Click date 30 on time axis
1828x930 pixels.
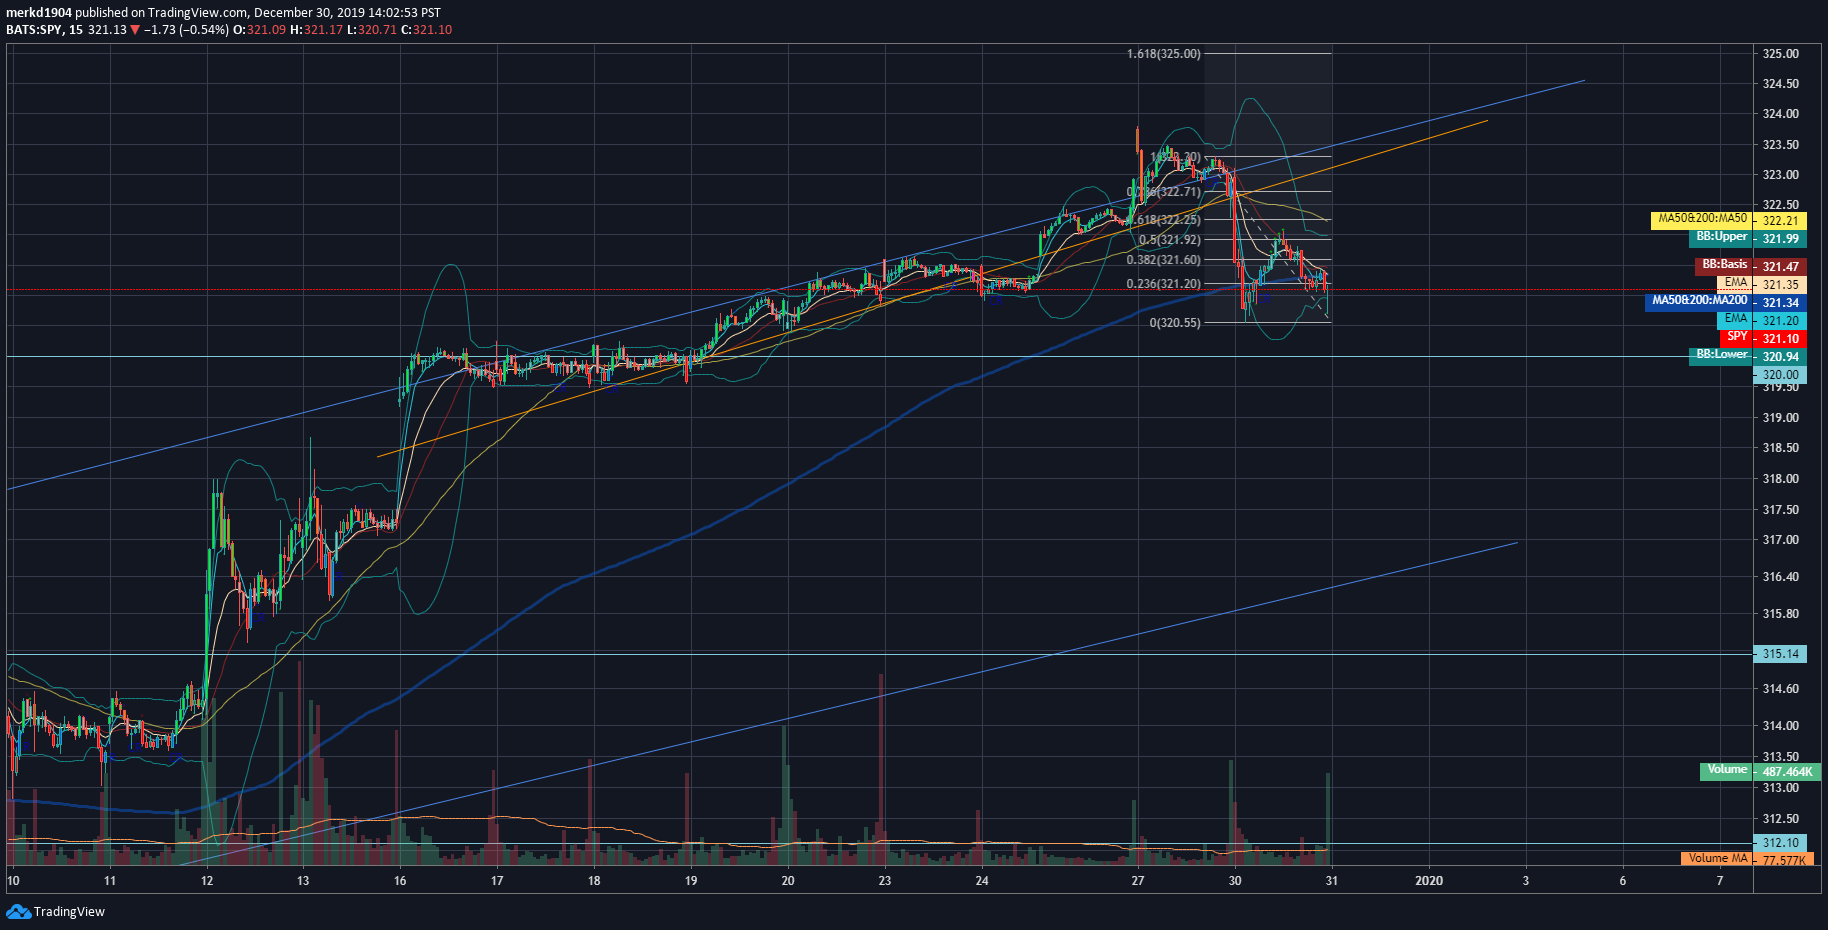(1235, 881)
